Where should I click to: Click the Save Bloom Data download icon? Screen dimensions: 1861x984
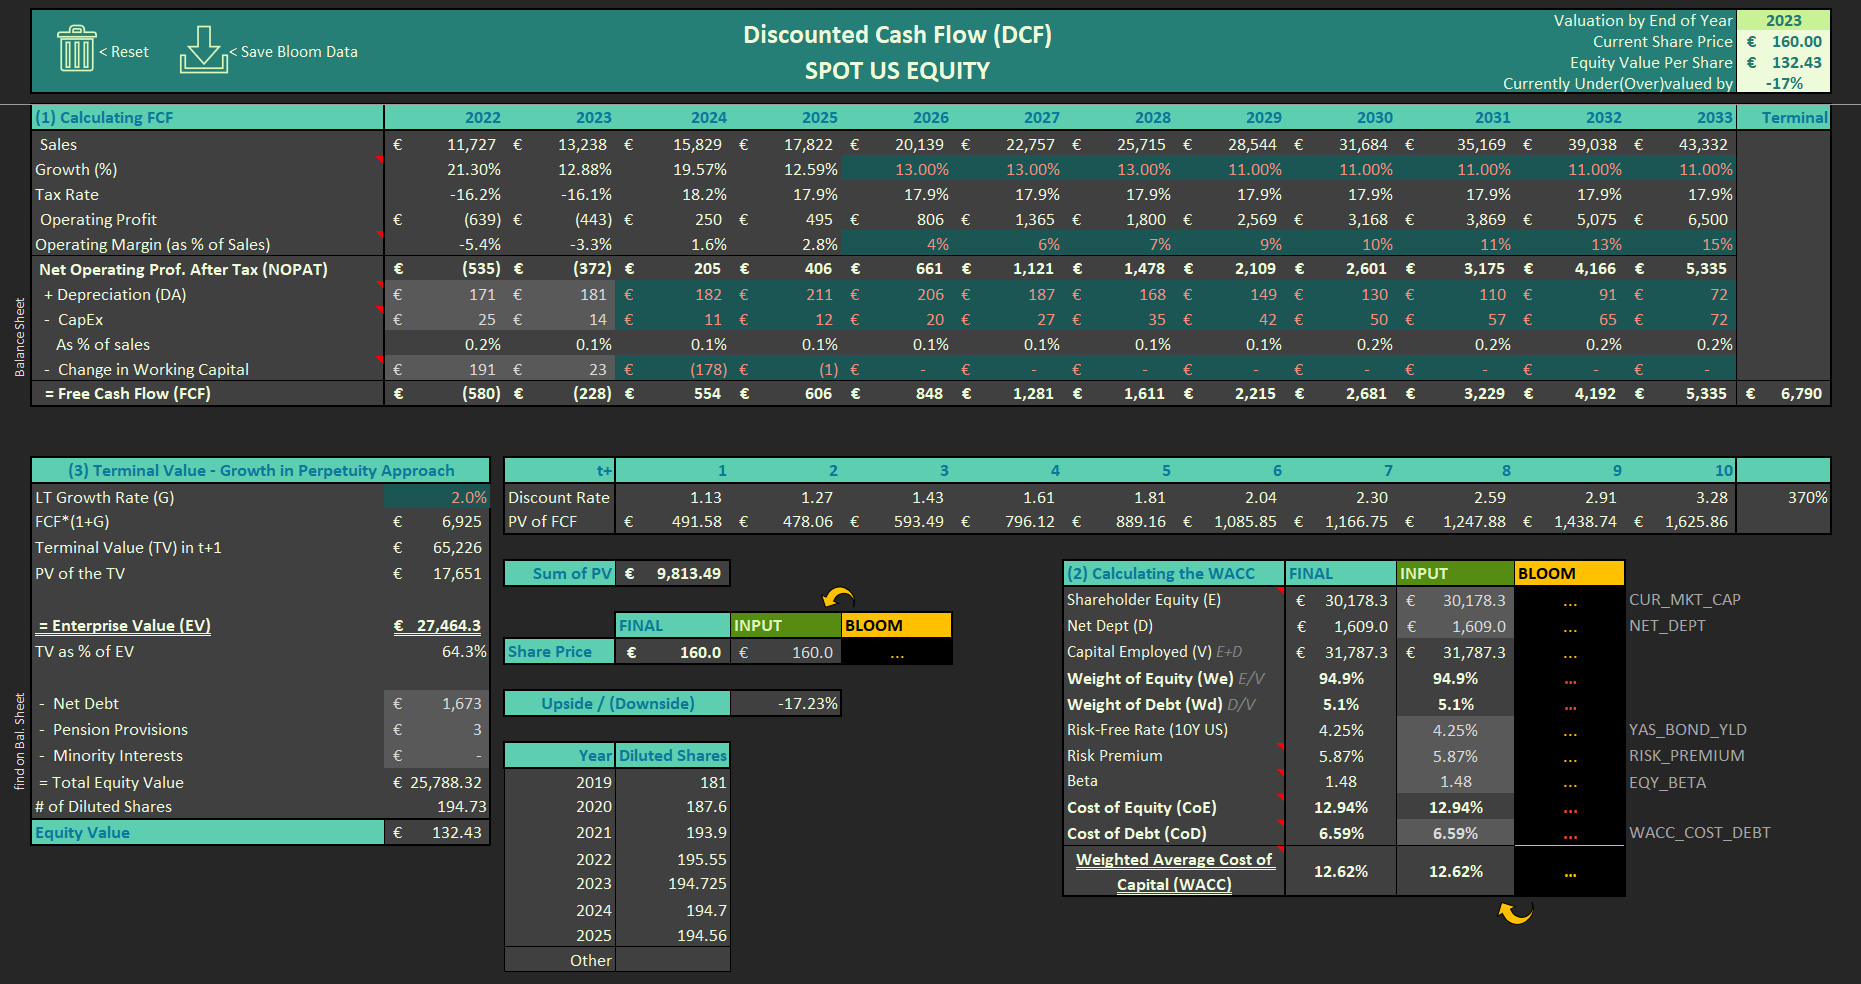(x=204, y=49)
